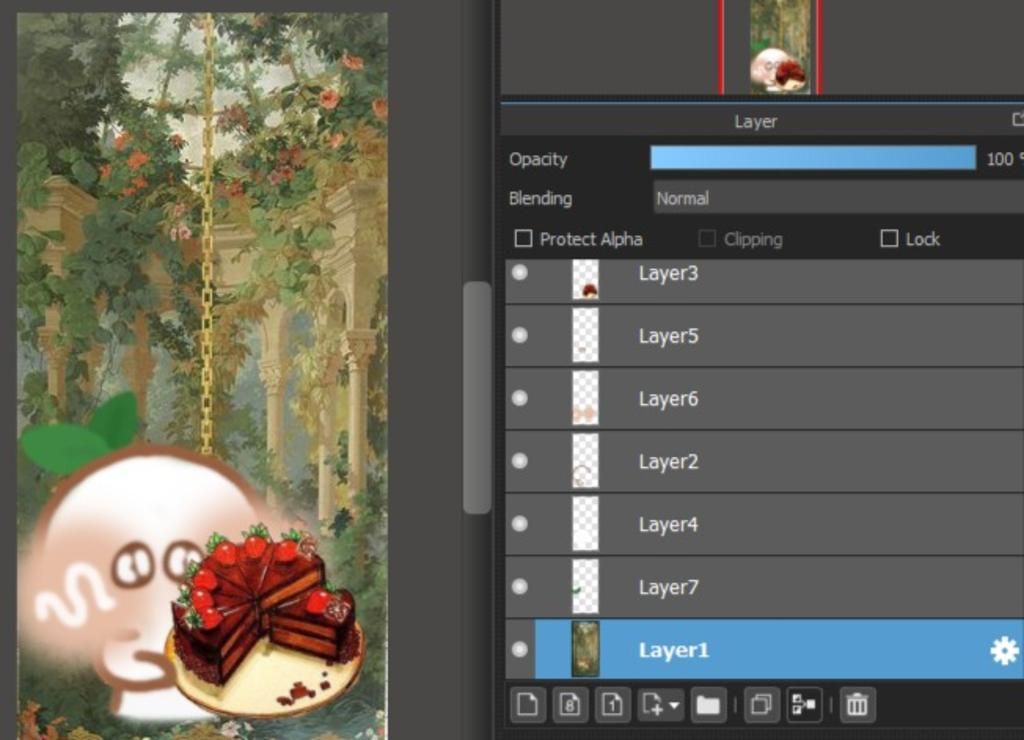
Task: Hide Layer3 with its visibility dot
Action: pyautogui.click(x=520, y=272)
